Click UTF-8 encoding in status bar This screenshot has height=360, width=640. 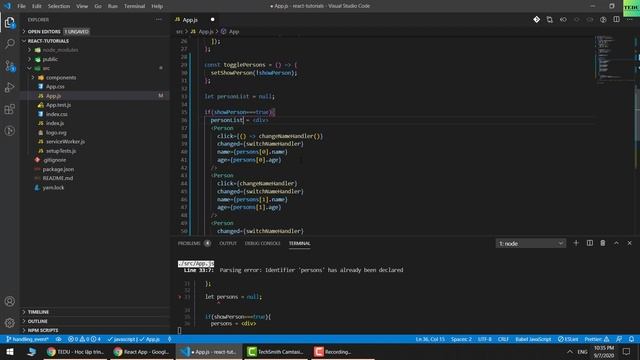[x=484, y=339]
